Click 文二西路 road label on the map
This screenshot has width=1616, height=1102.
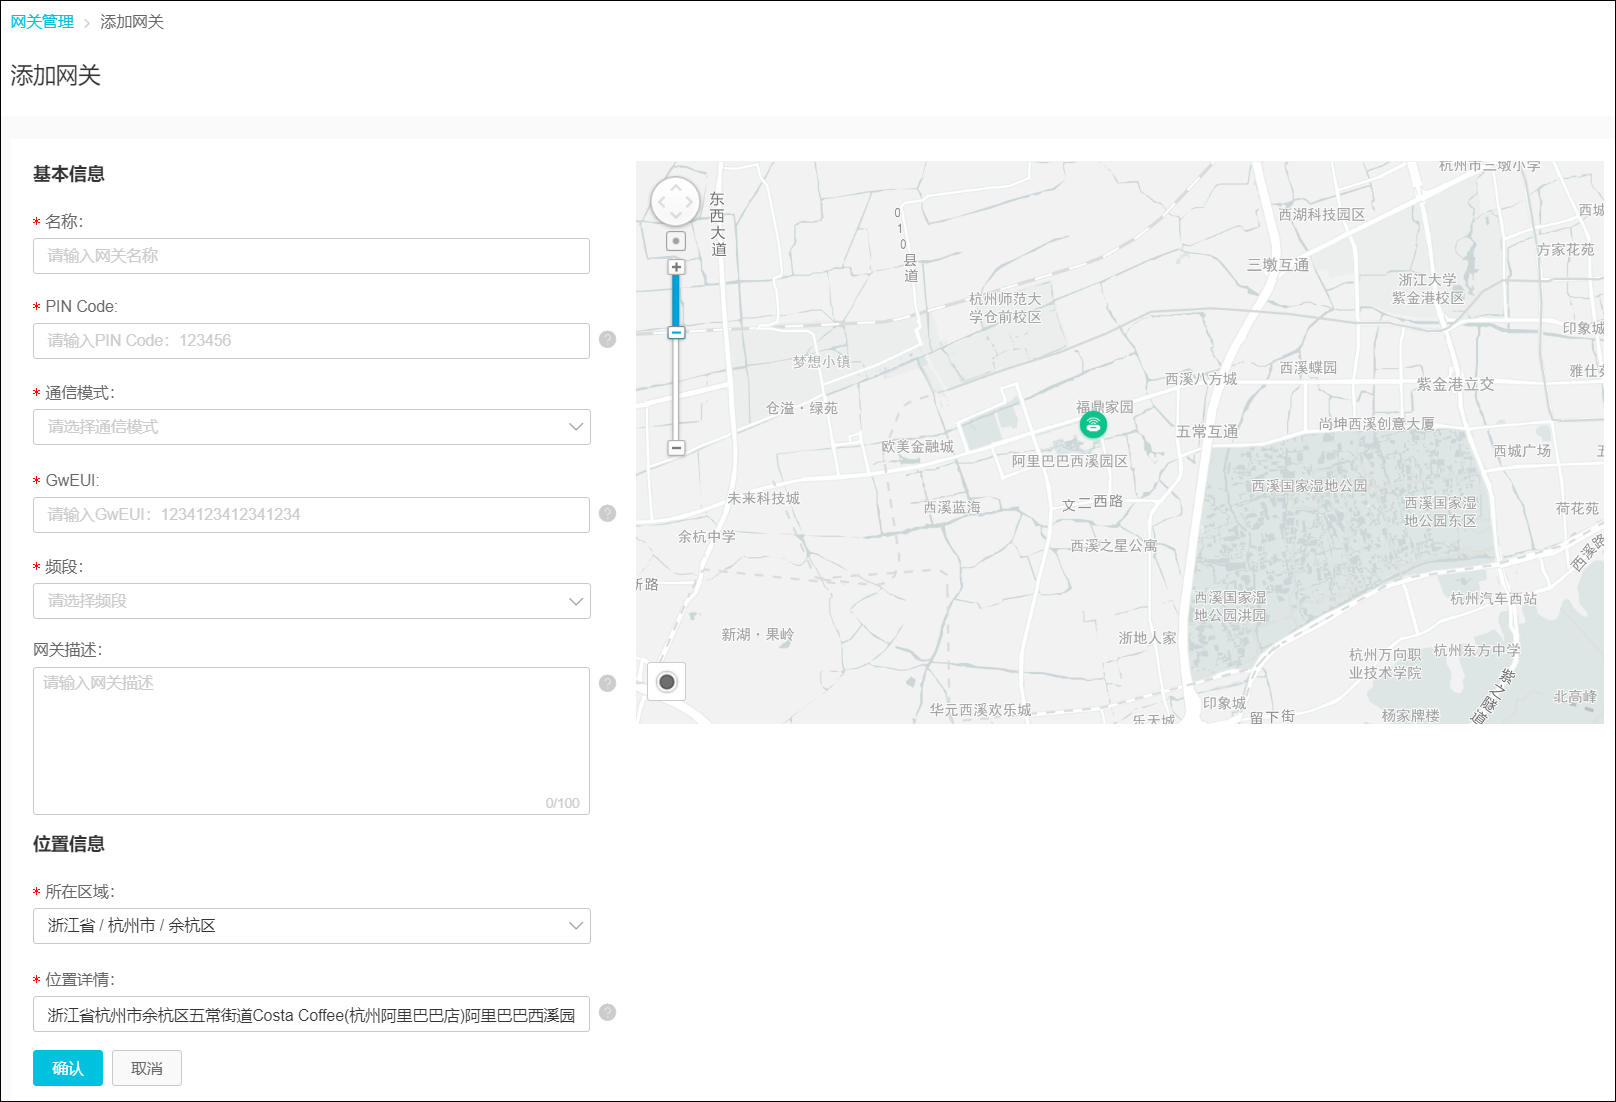click(x=1092, y=503)
